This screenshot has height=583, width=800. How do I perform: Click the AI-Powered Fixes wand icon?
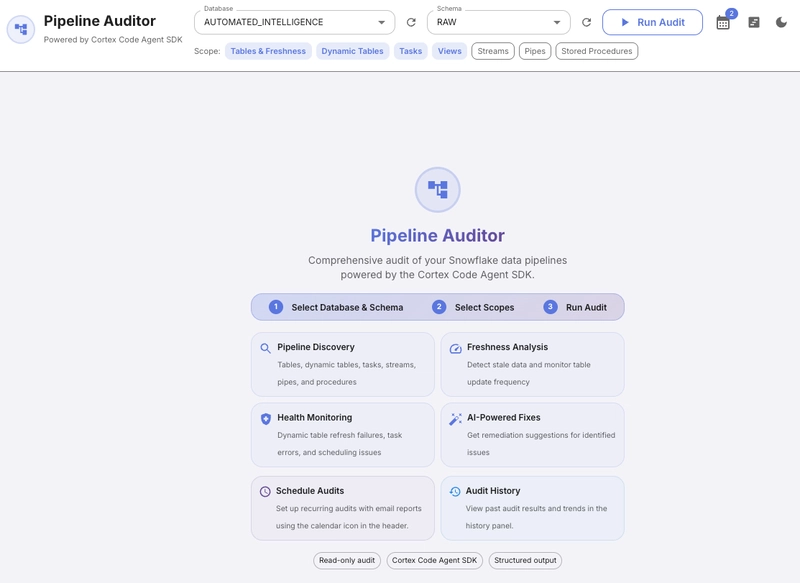click(455, 419)
